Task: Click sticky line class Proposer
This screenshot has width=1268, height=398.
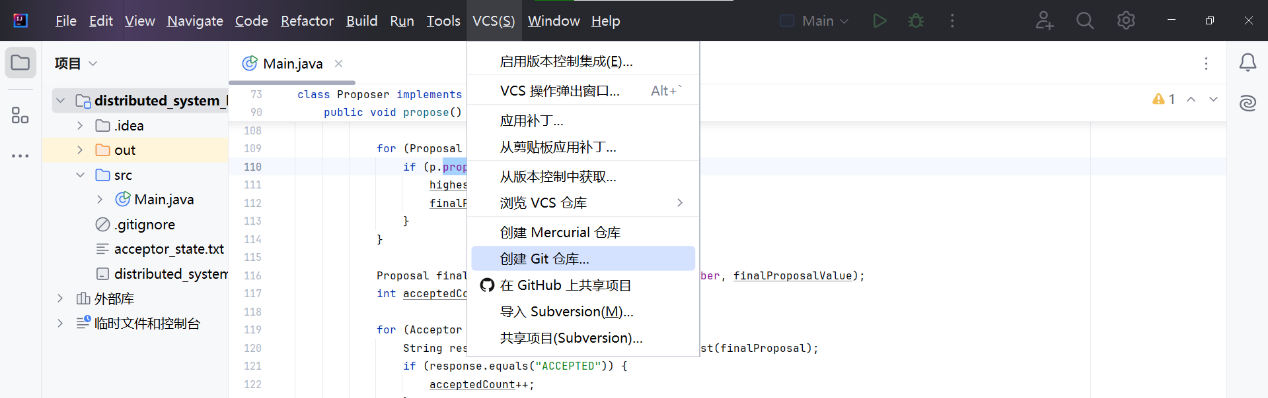Action: click(x=380, y=94)
